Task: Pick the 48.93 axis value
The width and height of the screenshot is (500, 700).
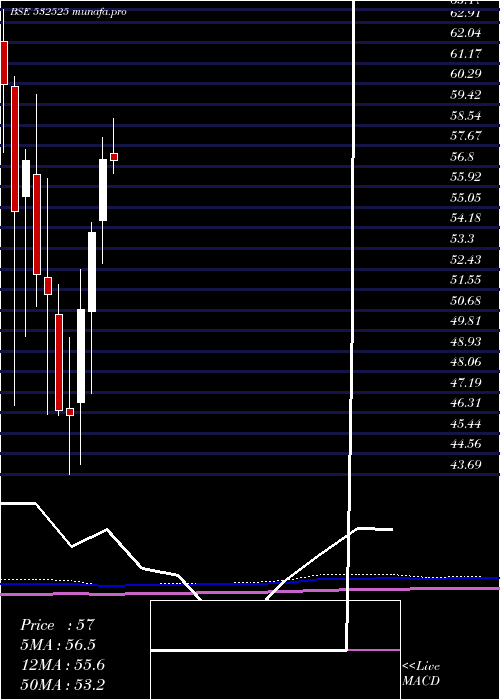Action: 466,342
